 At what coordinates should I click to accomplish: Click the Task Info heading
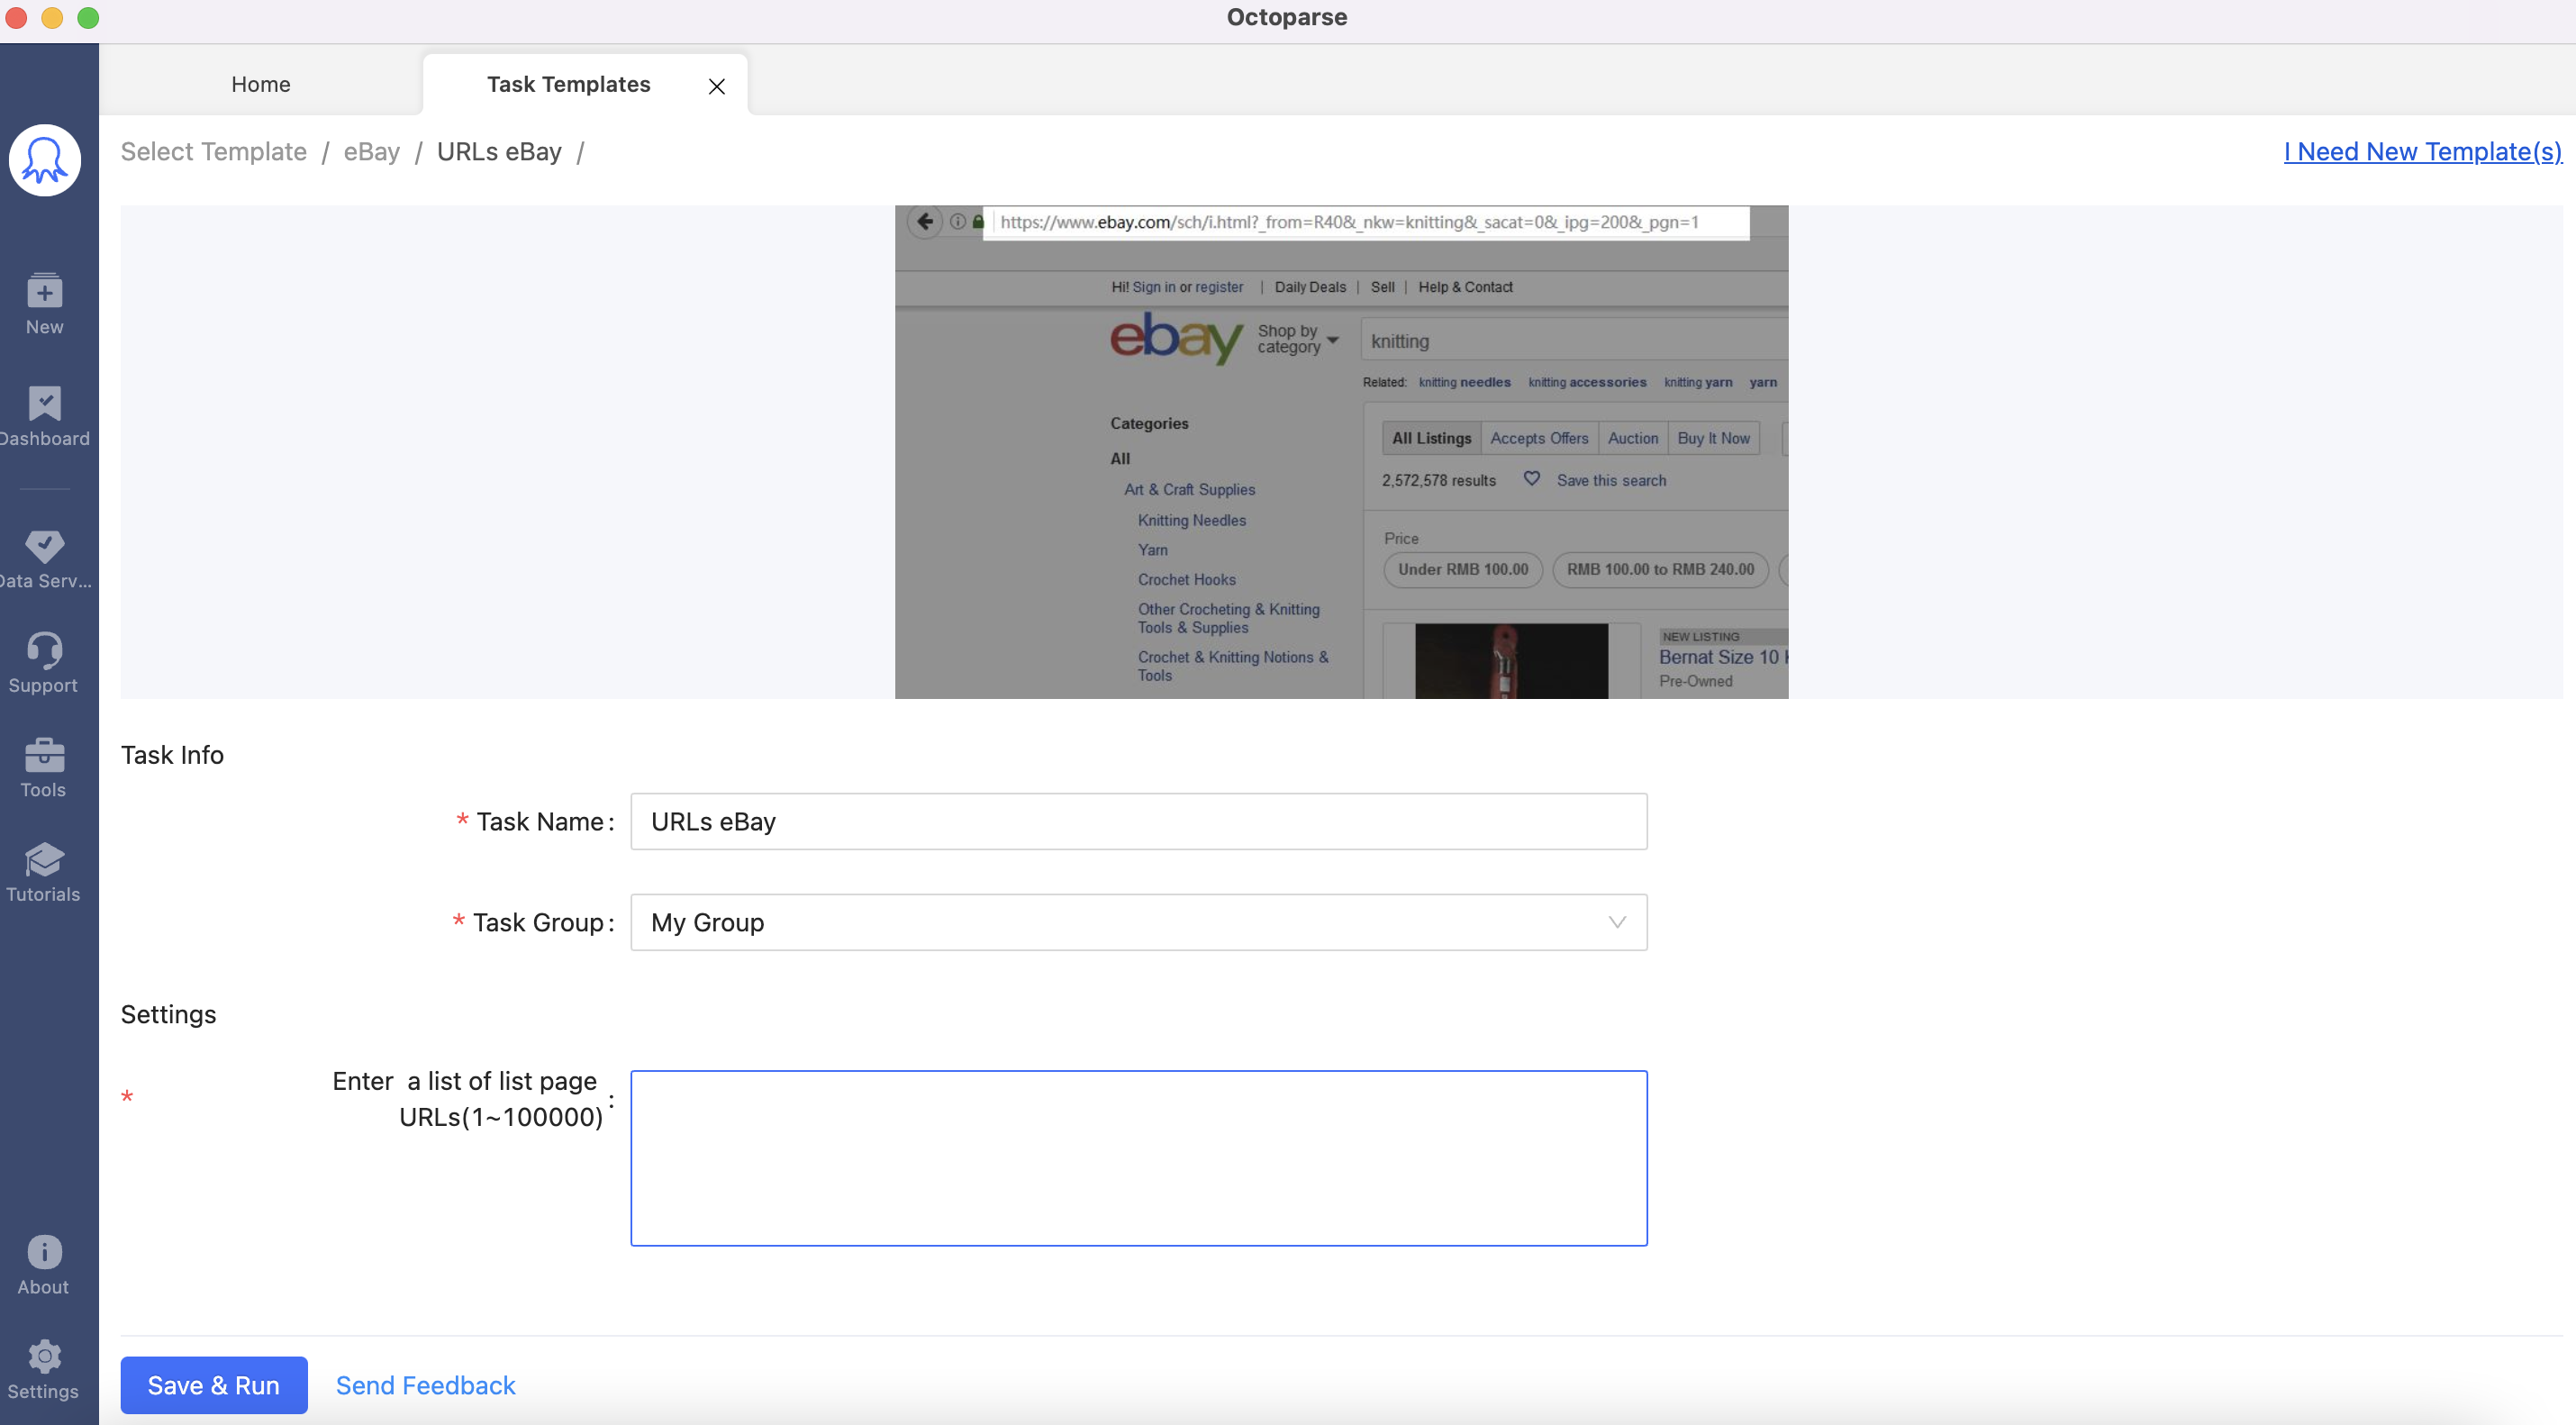pos(172,754)
